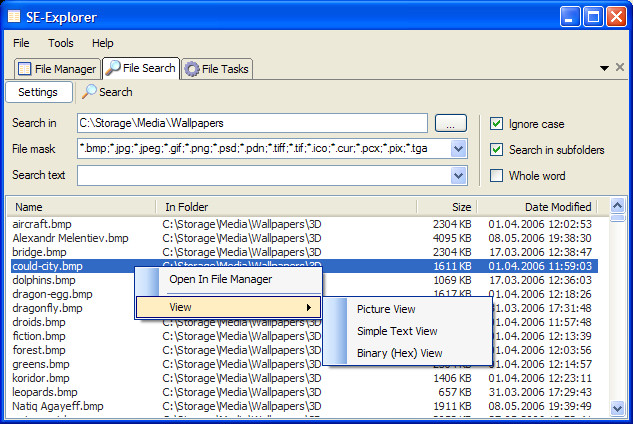Image resolution: width=633 pixels, height=424 pixels.
Task: Enable the Whole word checkbox
Action: 496,176
